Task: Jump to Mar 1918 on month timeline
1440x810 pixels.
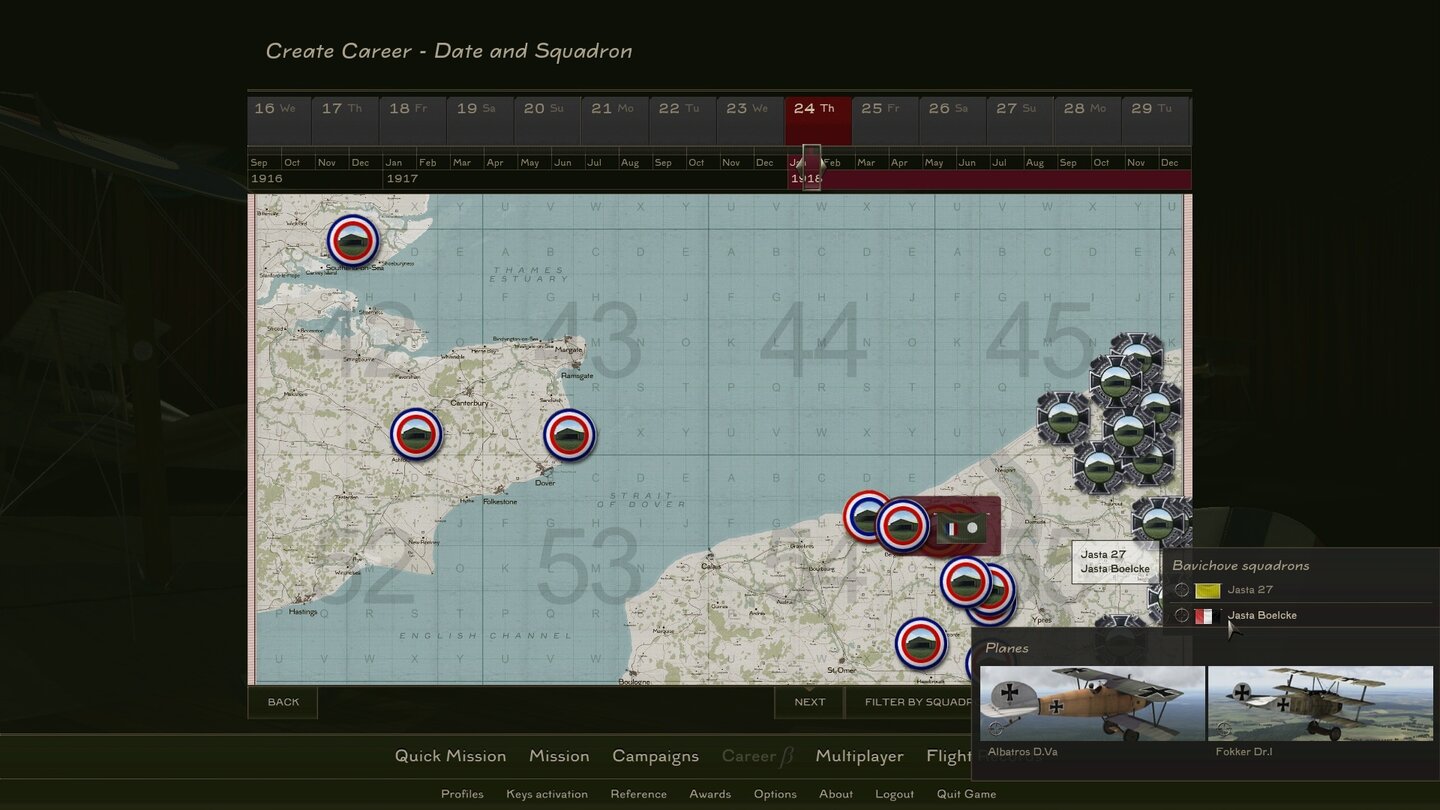Action: tap(866, 162)
